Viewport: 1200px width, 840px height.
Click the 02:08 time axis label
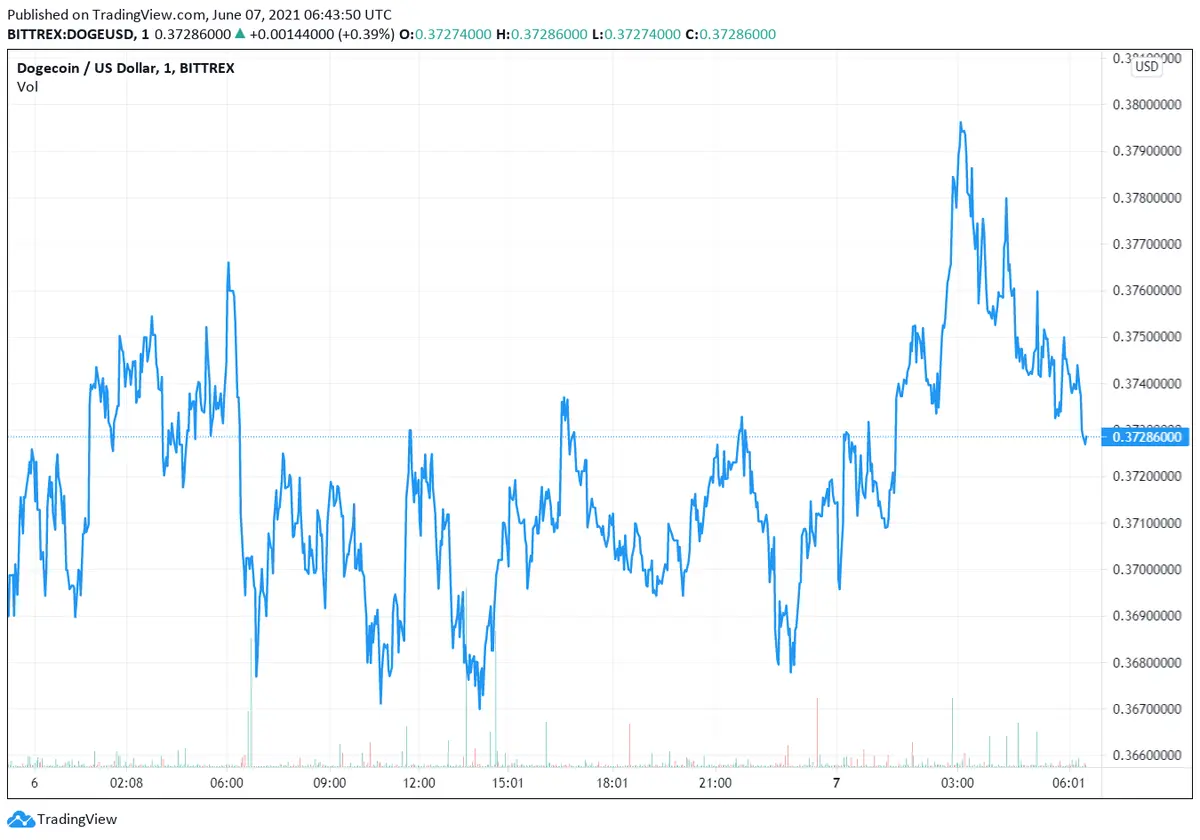point(126,782)
